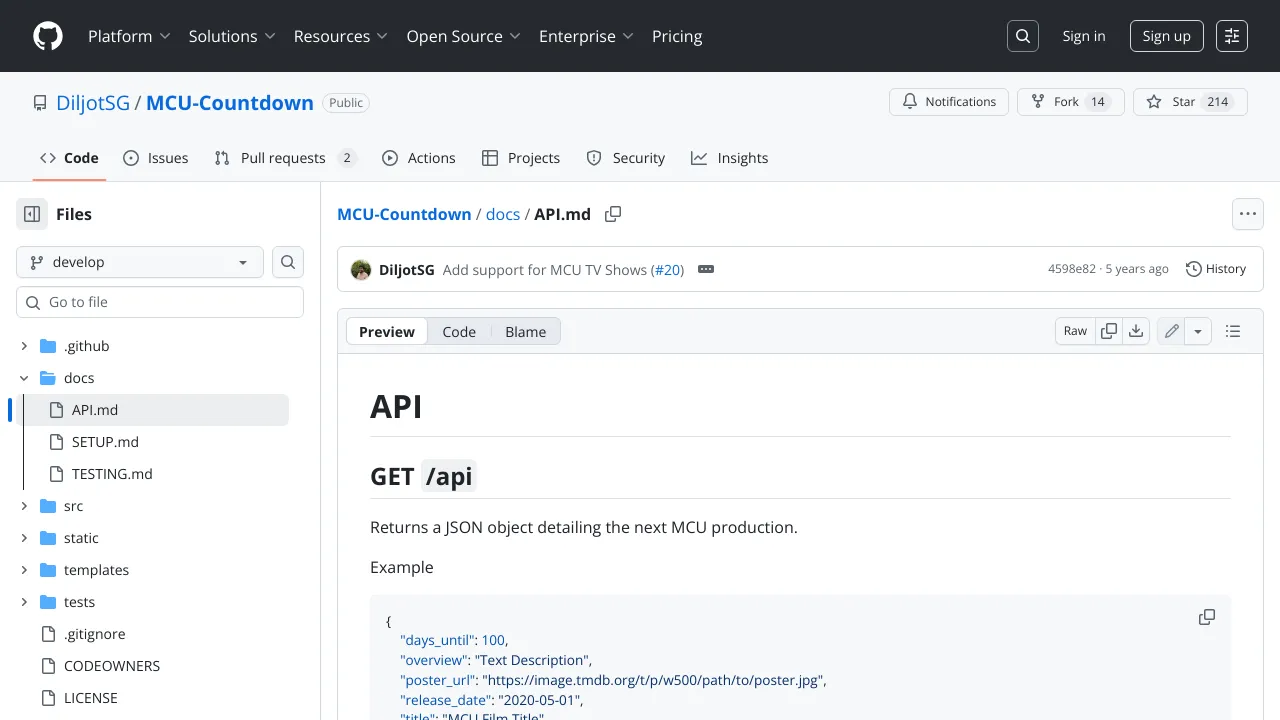The width and height of the screenshot is (1280, 720).
Task: Open the search magnifier in the header
Action: 1023,36
